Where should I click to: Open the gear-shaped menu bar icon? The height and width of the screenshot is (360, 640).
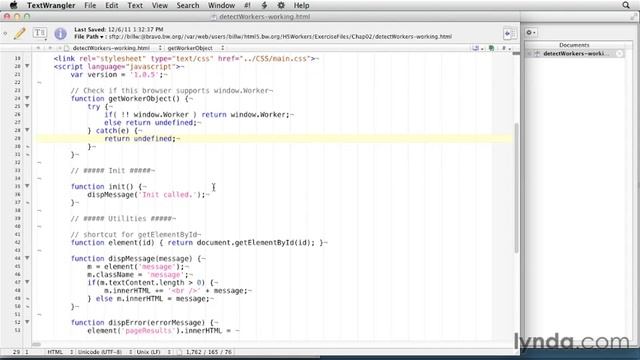coord(281,5)
